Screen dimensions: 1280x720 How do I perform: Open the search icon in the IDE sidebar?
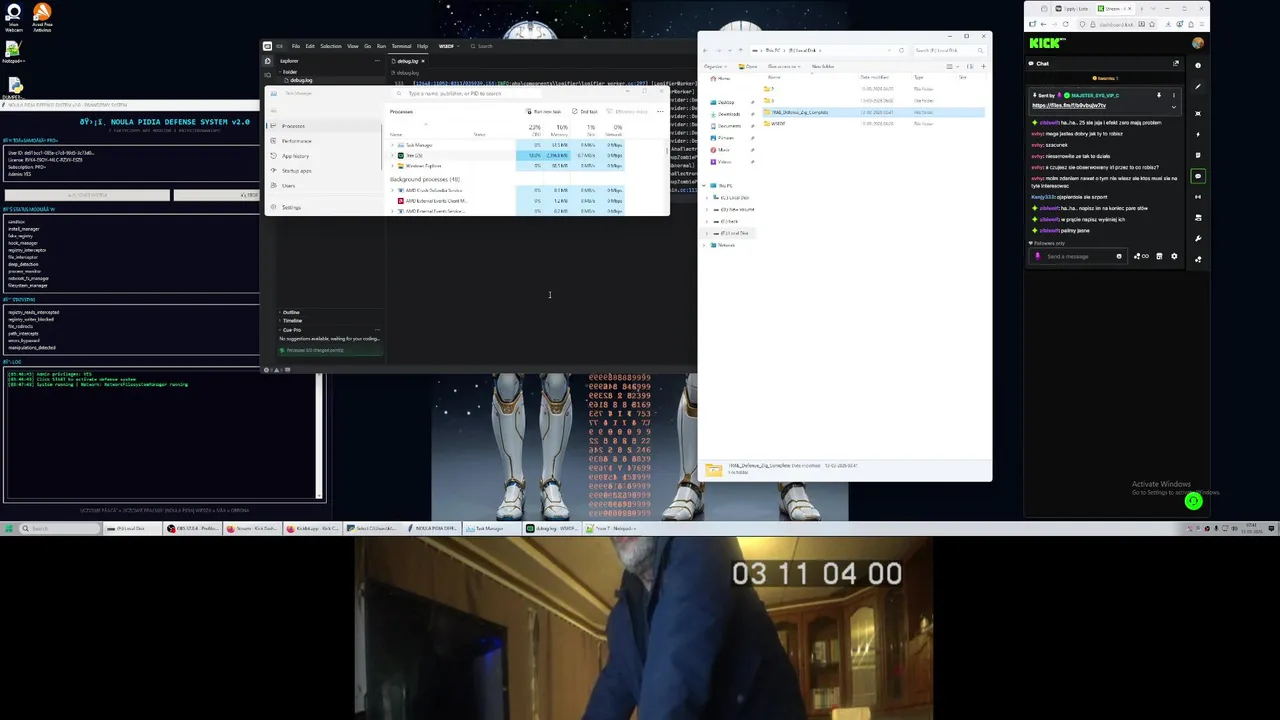click(267, 75)
